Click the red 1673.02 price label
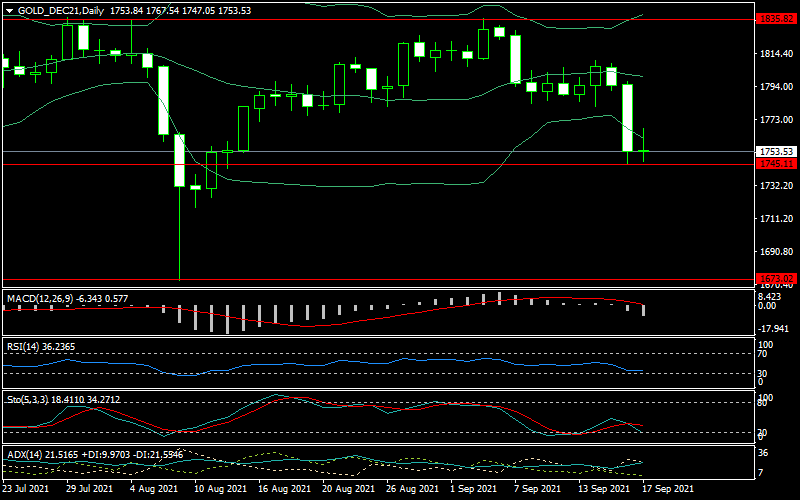The image size is (800, 500). [x=776, y=279]
